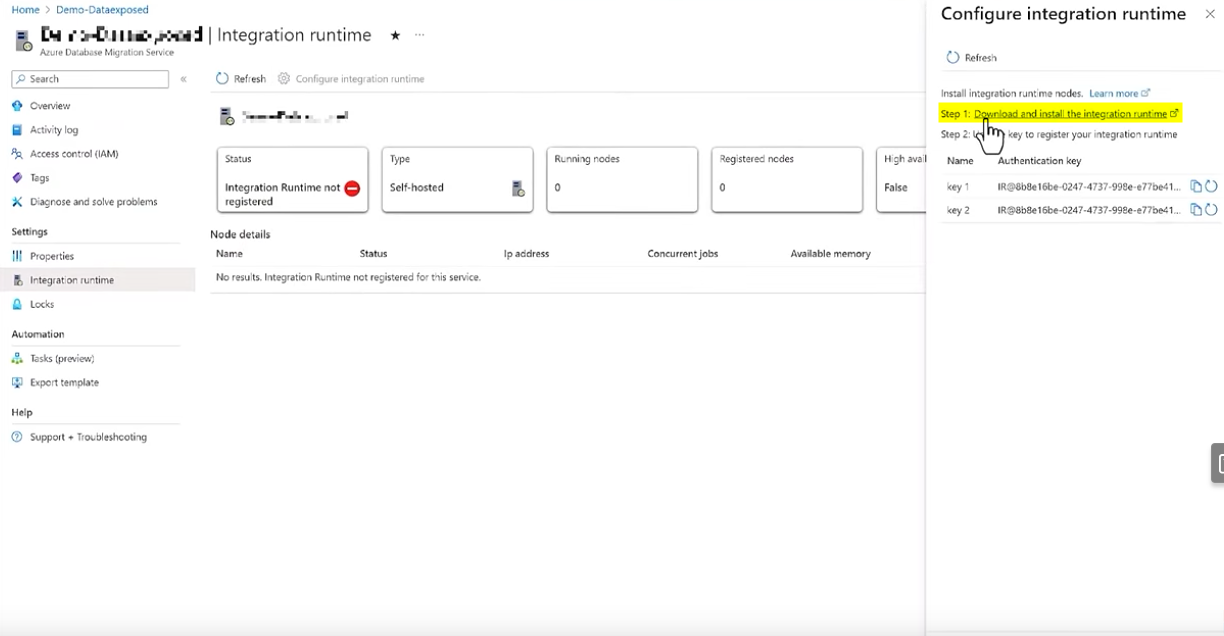Regenerate the authentication key for key 2

point(1212,209)
